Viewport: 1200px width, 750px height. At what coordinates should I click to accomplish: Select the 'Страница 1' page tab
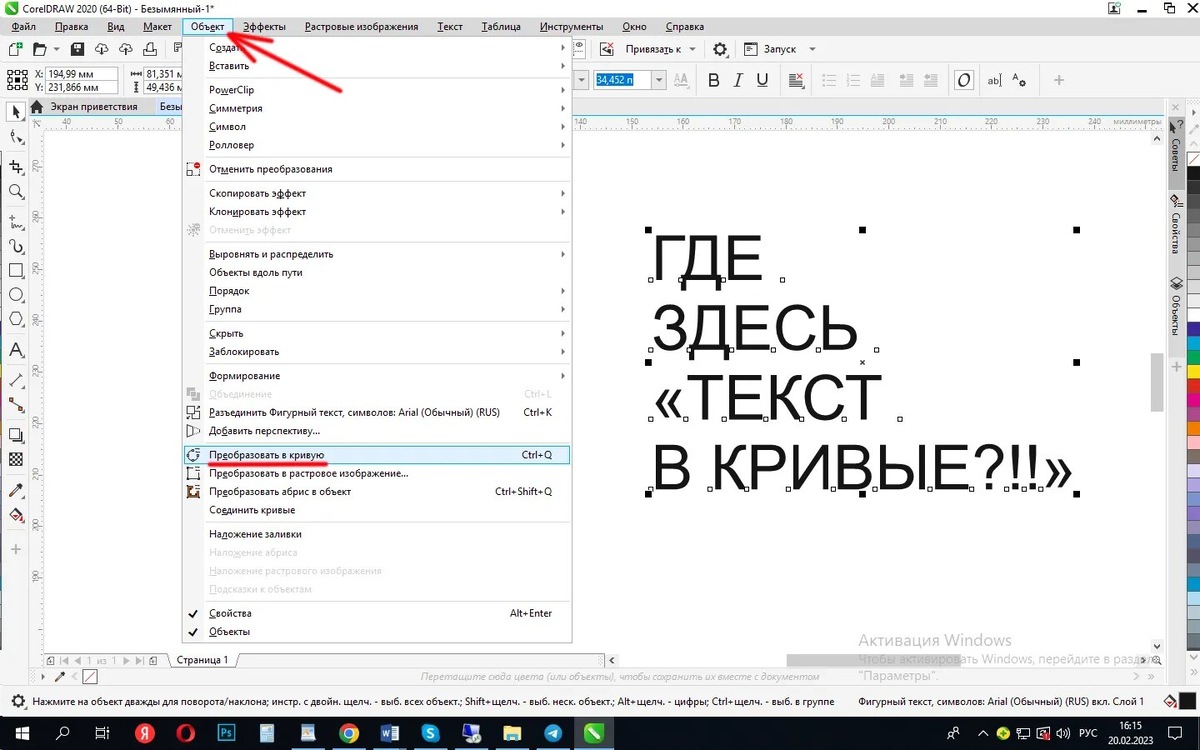tap(203, 660)
